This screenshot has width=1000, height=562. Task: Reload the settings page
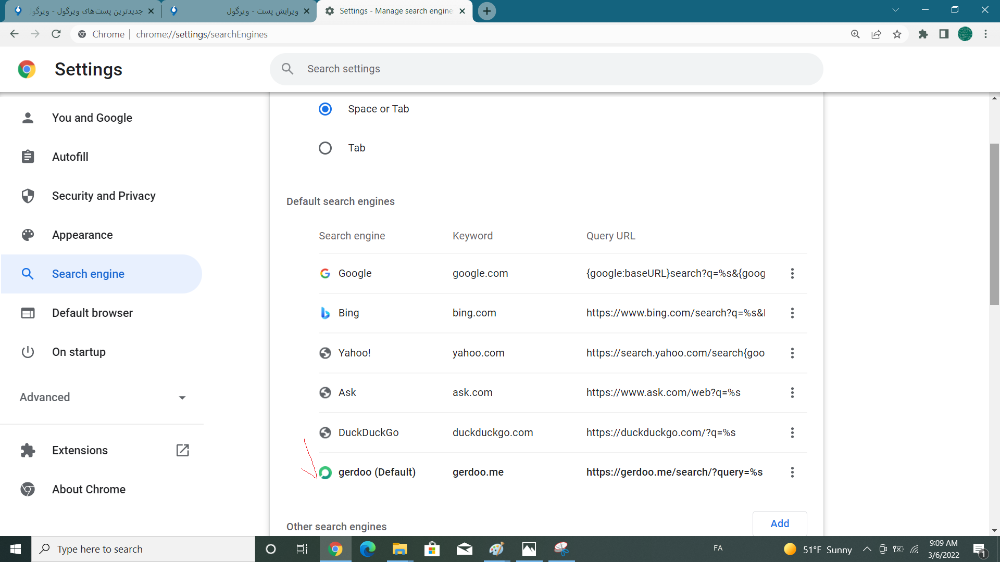(x=56, y=34)
